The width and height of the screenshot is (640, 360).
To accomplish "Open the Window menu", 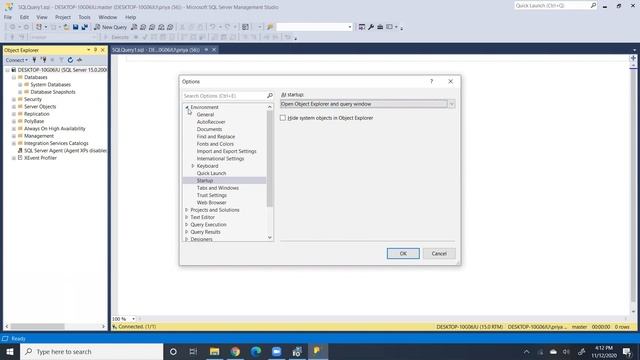I will point(108,17).
